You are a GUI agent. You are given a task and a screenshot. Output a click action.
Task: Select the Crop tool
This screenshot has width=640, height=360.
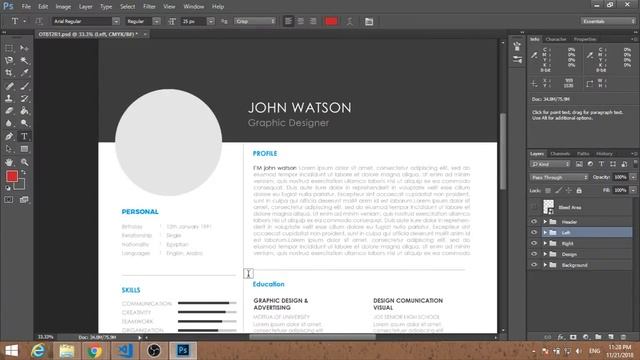[x=9, y=73]
